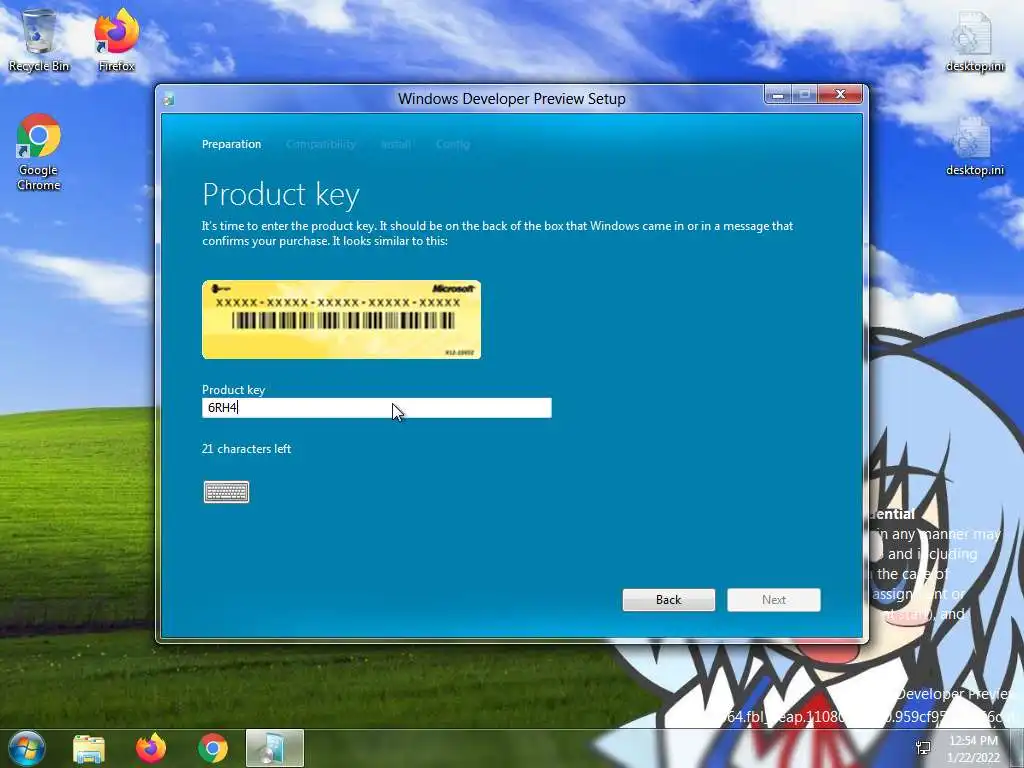Screen dimensions: 1024x768
Task: Open the Recycle Bin desktop icon
Action: pyautogui.click(x=39, y=40)
